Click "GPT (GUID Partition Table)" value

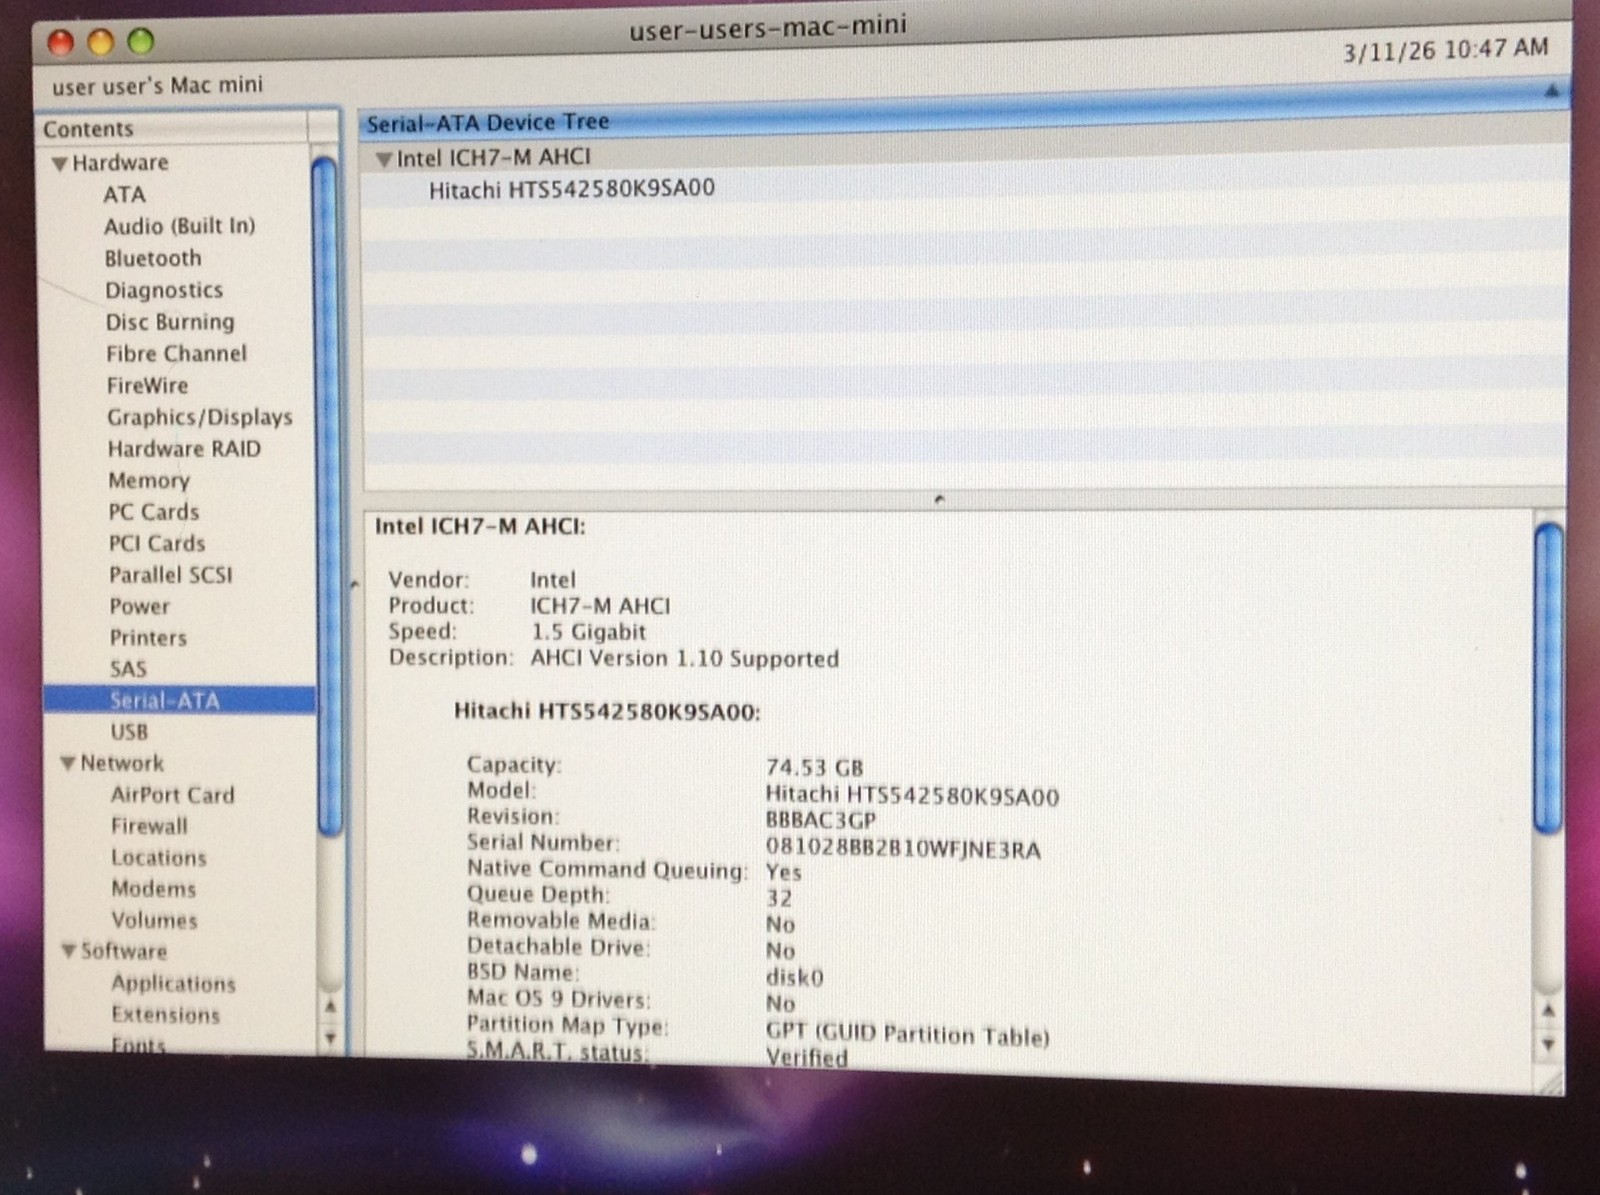pyautogui.click(x=908, y=1034)
